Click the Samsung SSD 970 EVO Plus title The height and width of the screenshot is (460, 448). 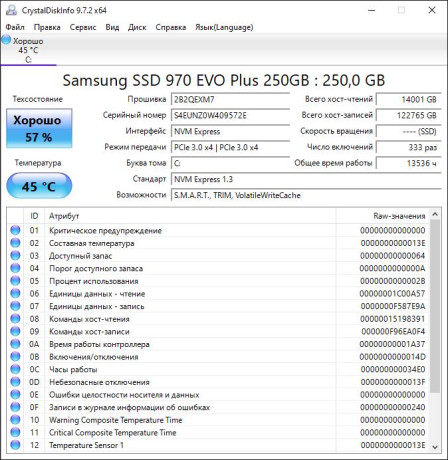224,80
